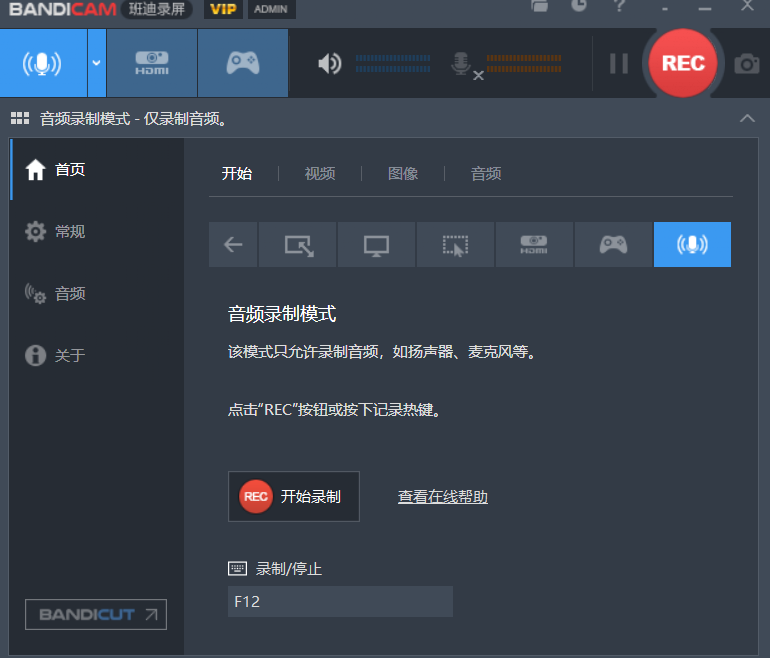Take a screenshot with the camera icon
Screen dimensions: 770x658
pyautogui.click(x=747, y=64)
